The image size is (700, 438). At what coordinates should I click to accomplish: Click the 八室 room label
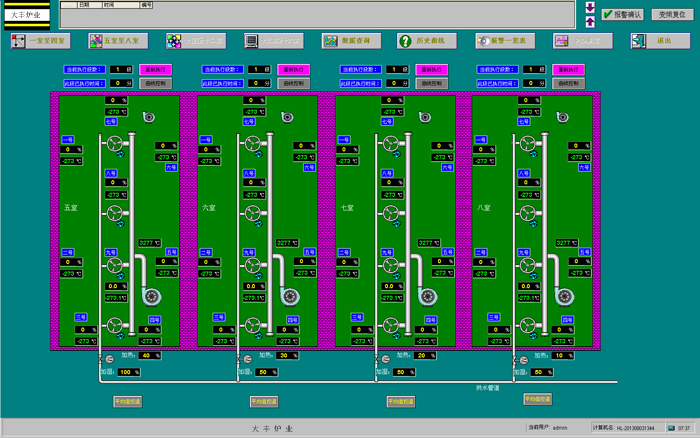tap(483, 208)
